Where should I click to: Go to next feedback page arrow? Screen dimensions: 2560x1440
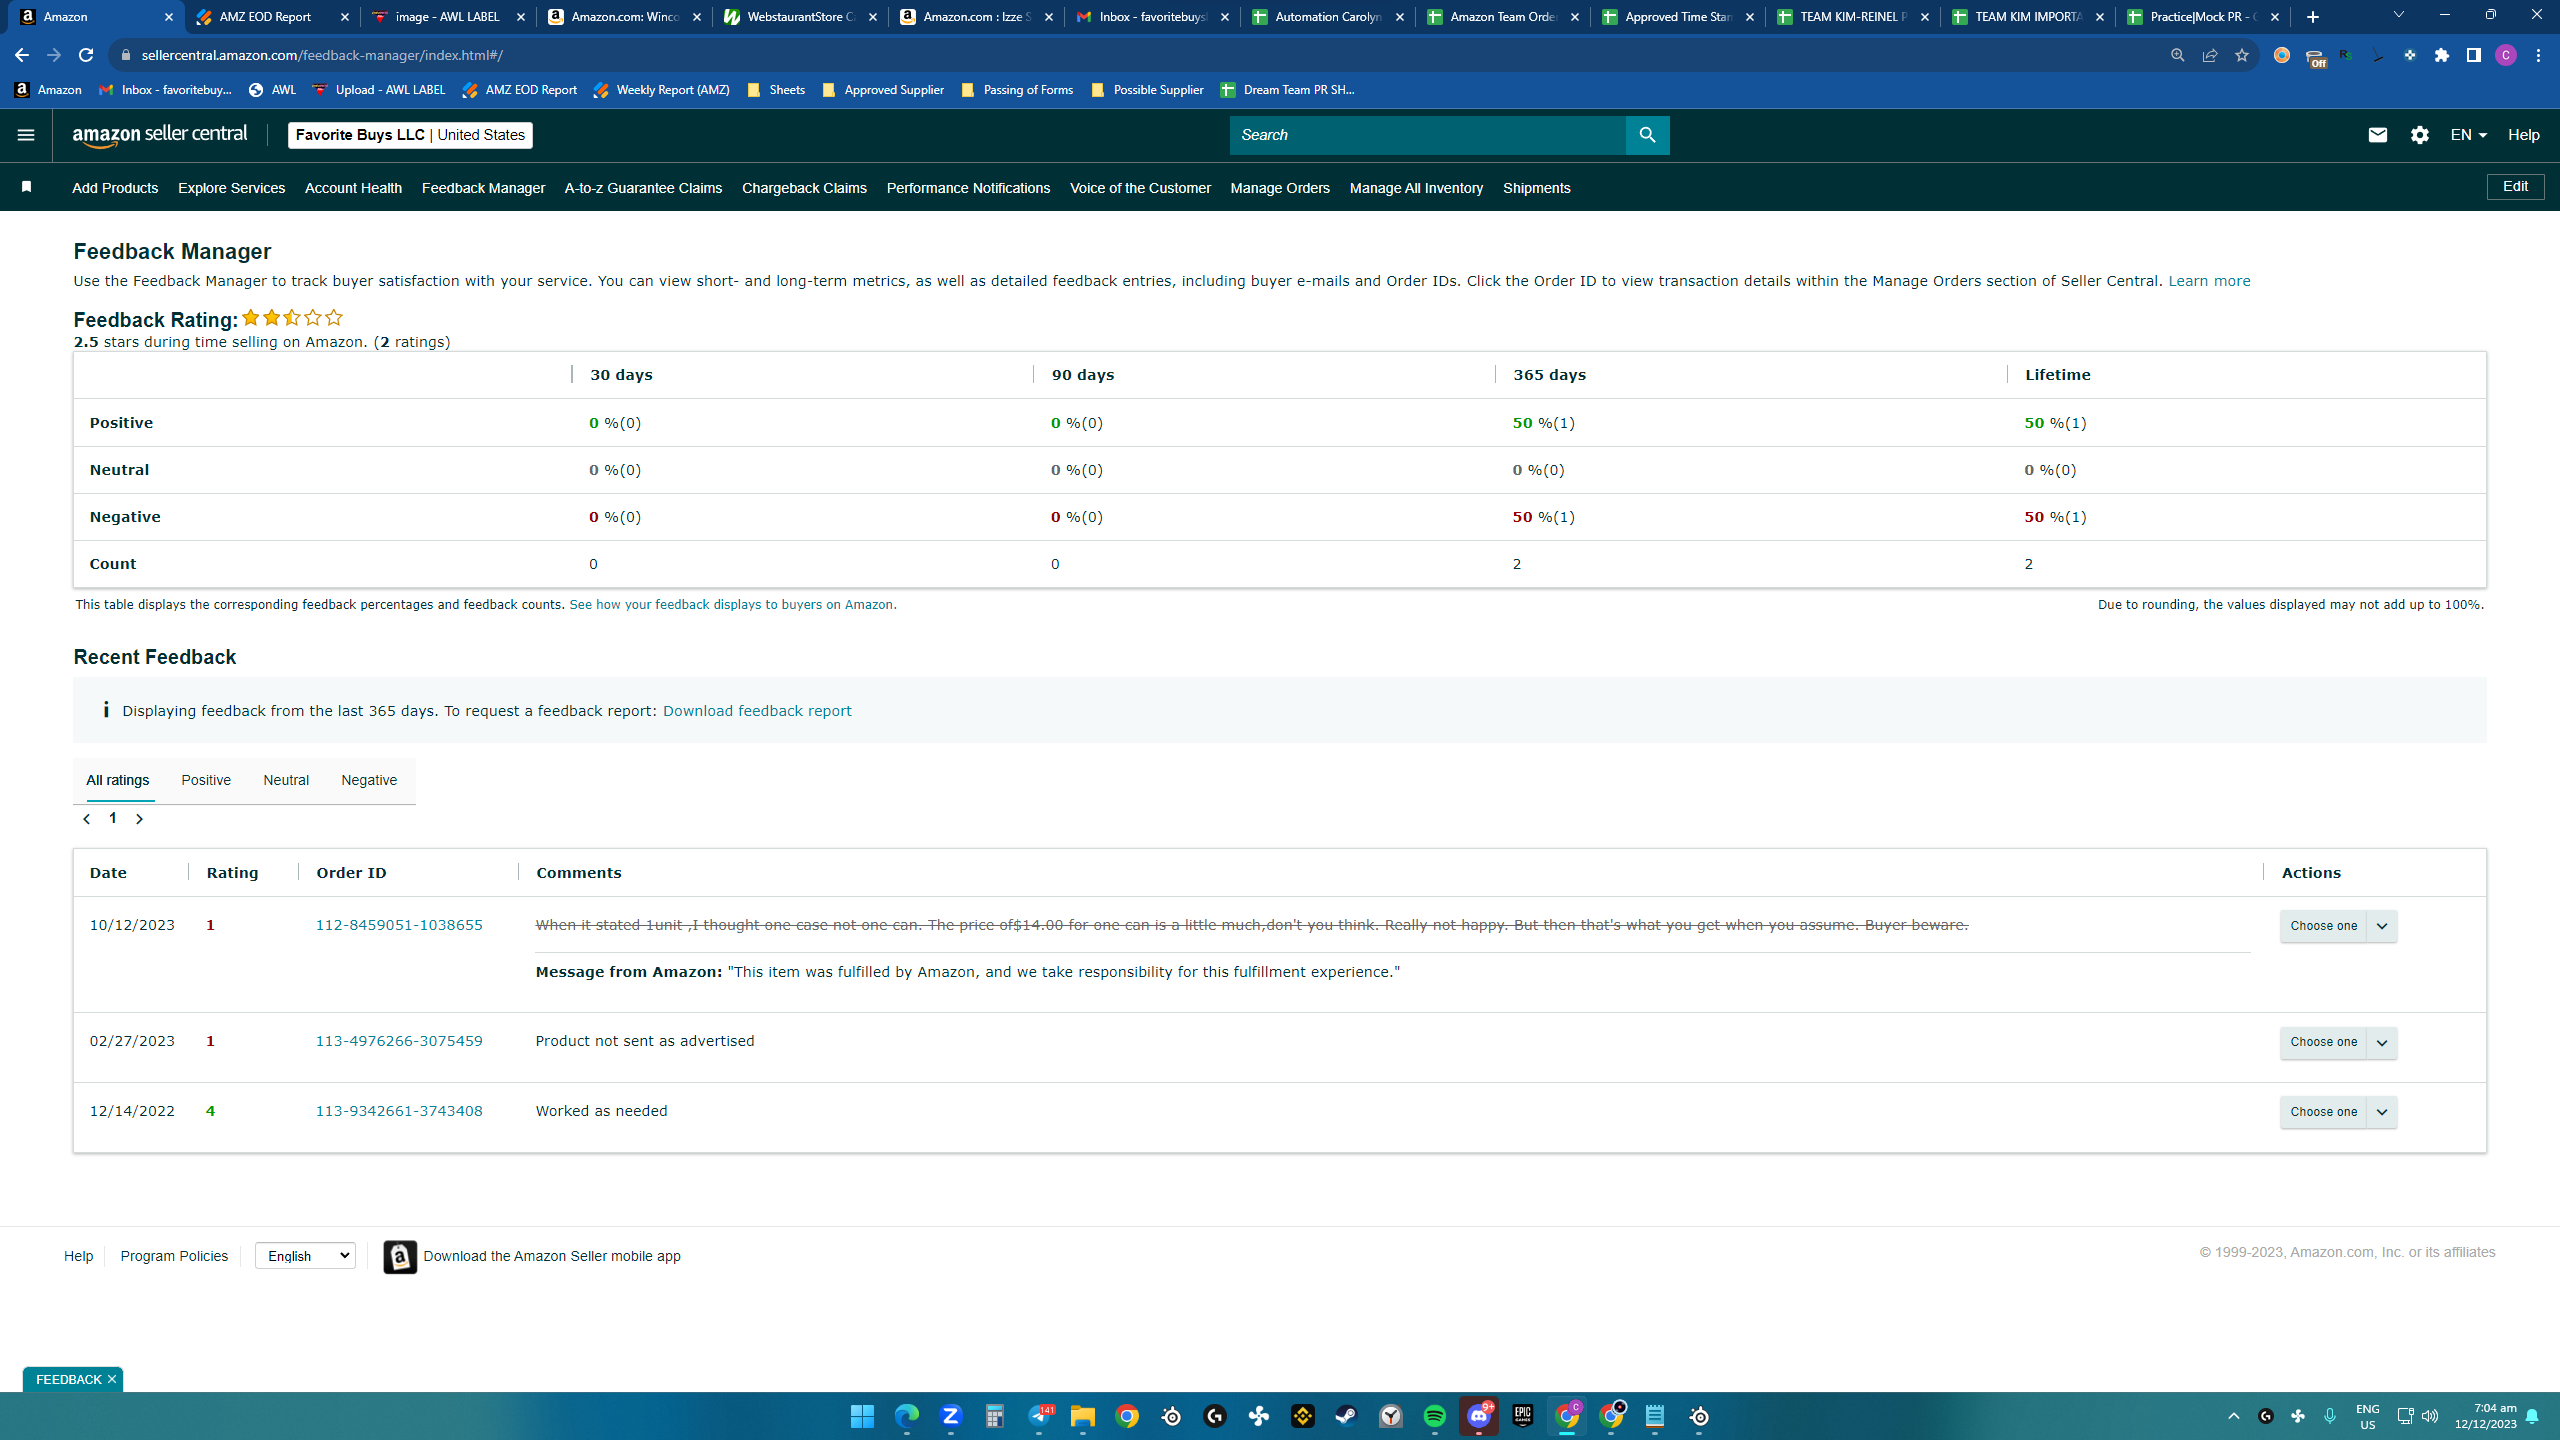pyautogui.click(x=139, y=819)
